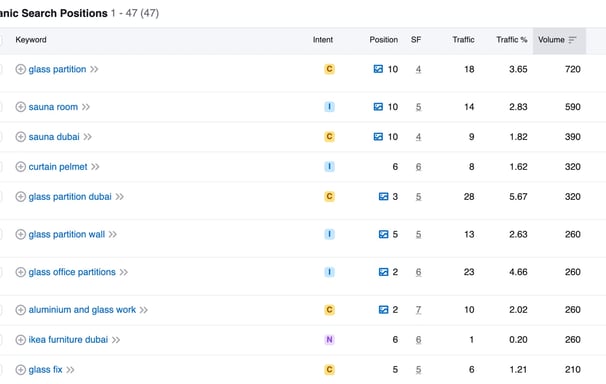
Task: Expand double chevron next to ikea furniture dubai
Action: (x=116, y=340)
